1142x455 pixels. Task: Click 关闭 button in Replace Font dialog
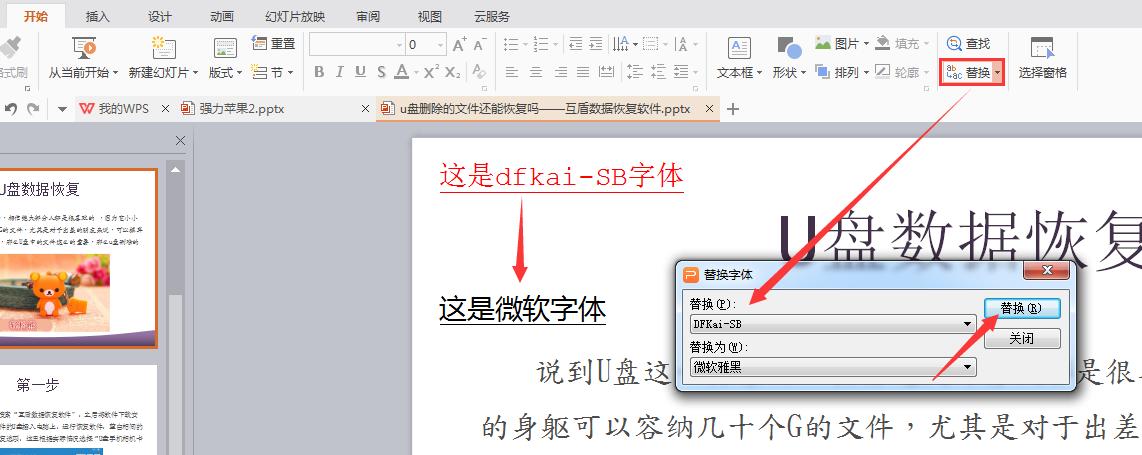pos(1021,338)
